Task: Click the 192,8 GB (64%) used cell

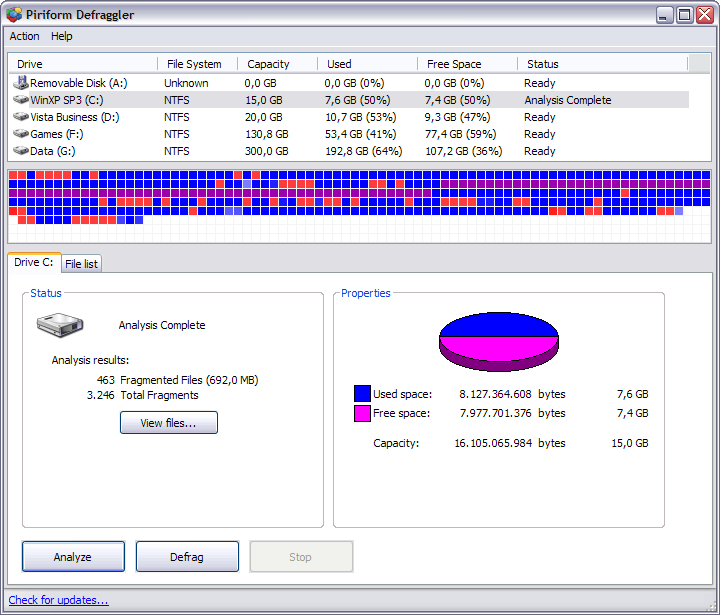Action: tap(364, 151)
